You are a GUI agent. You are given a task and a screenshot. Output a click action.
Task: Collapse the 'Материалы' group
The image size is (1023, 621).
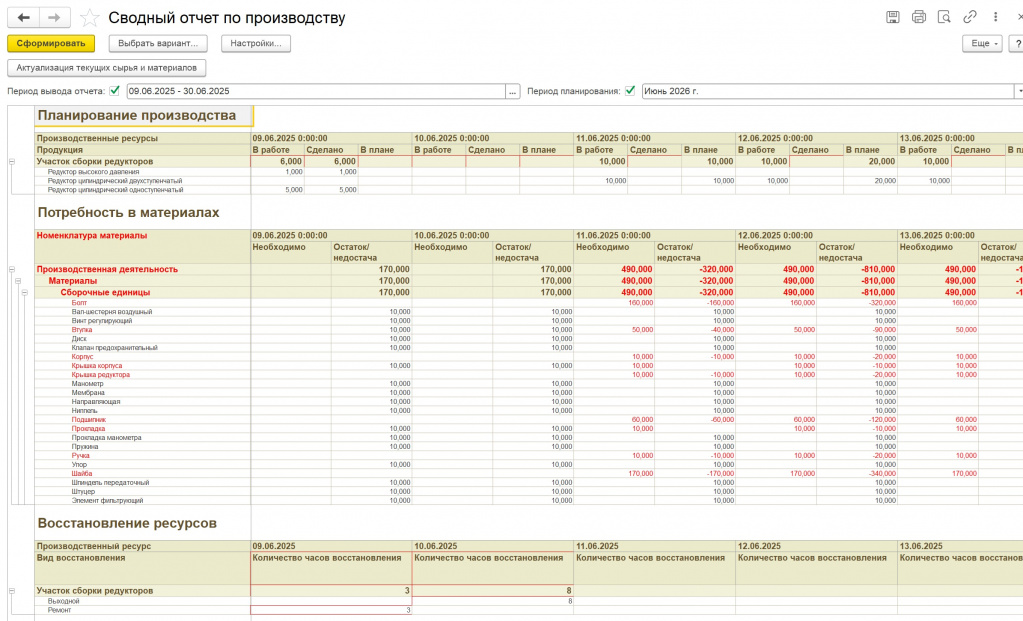pos(18,280)
